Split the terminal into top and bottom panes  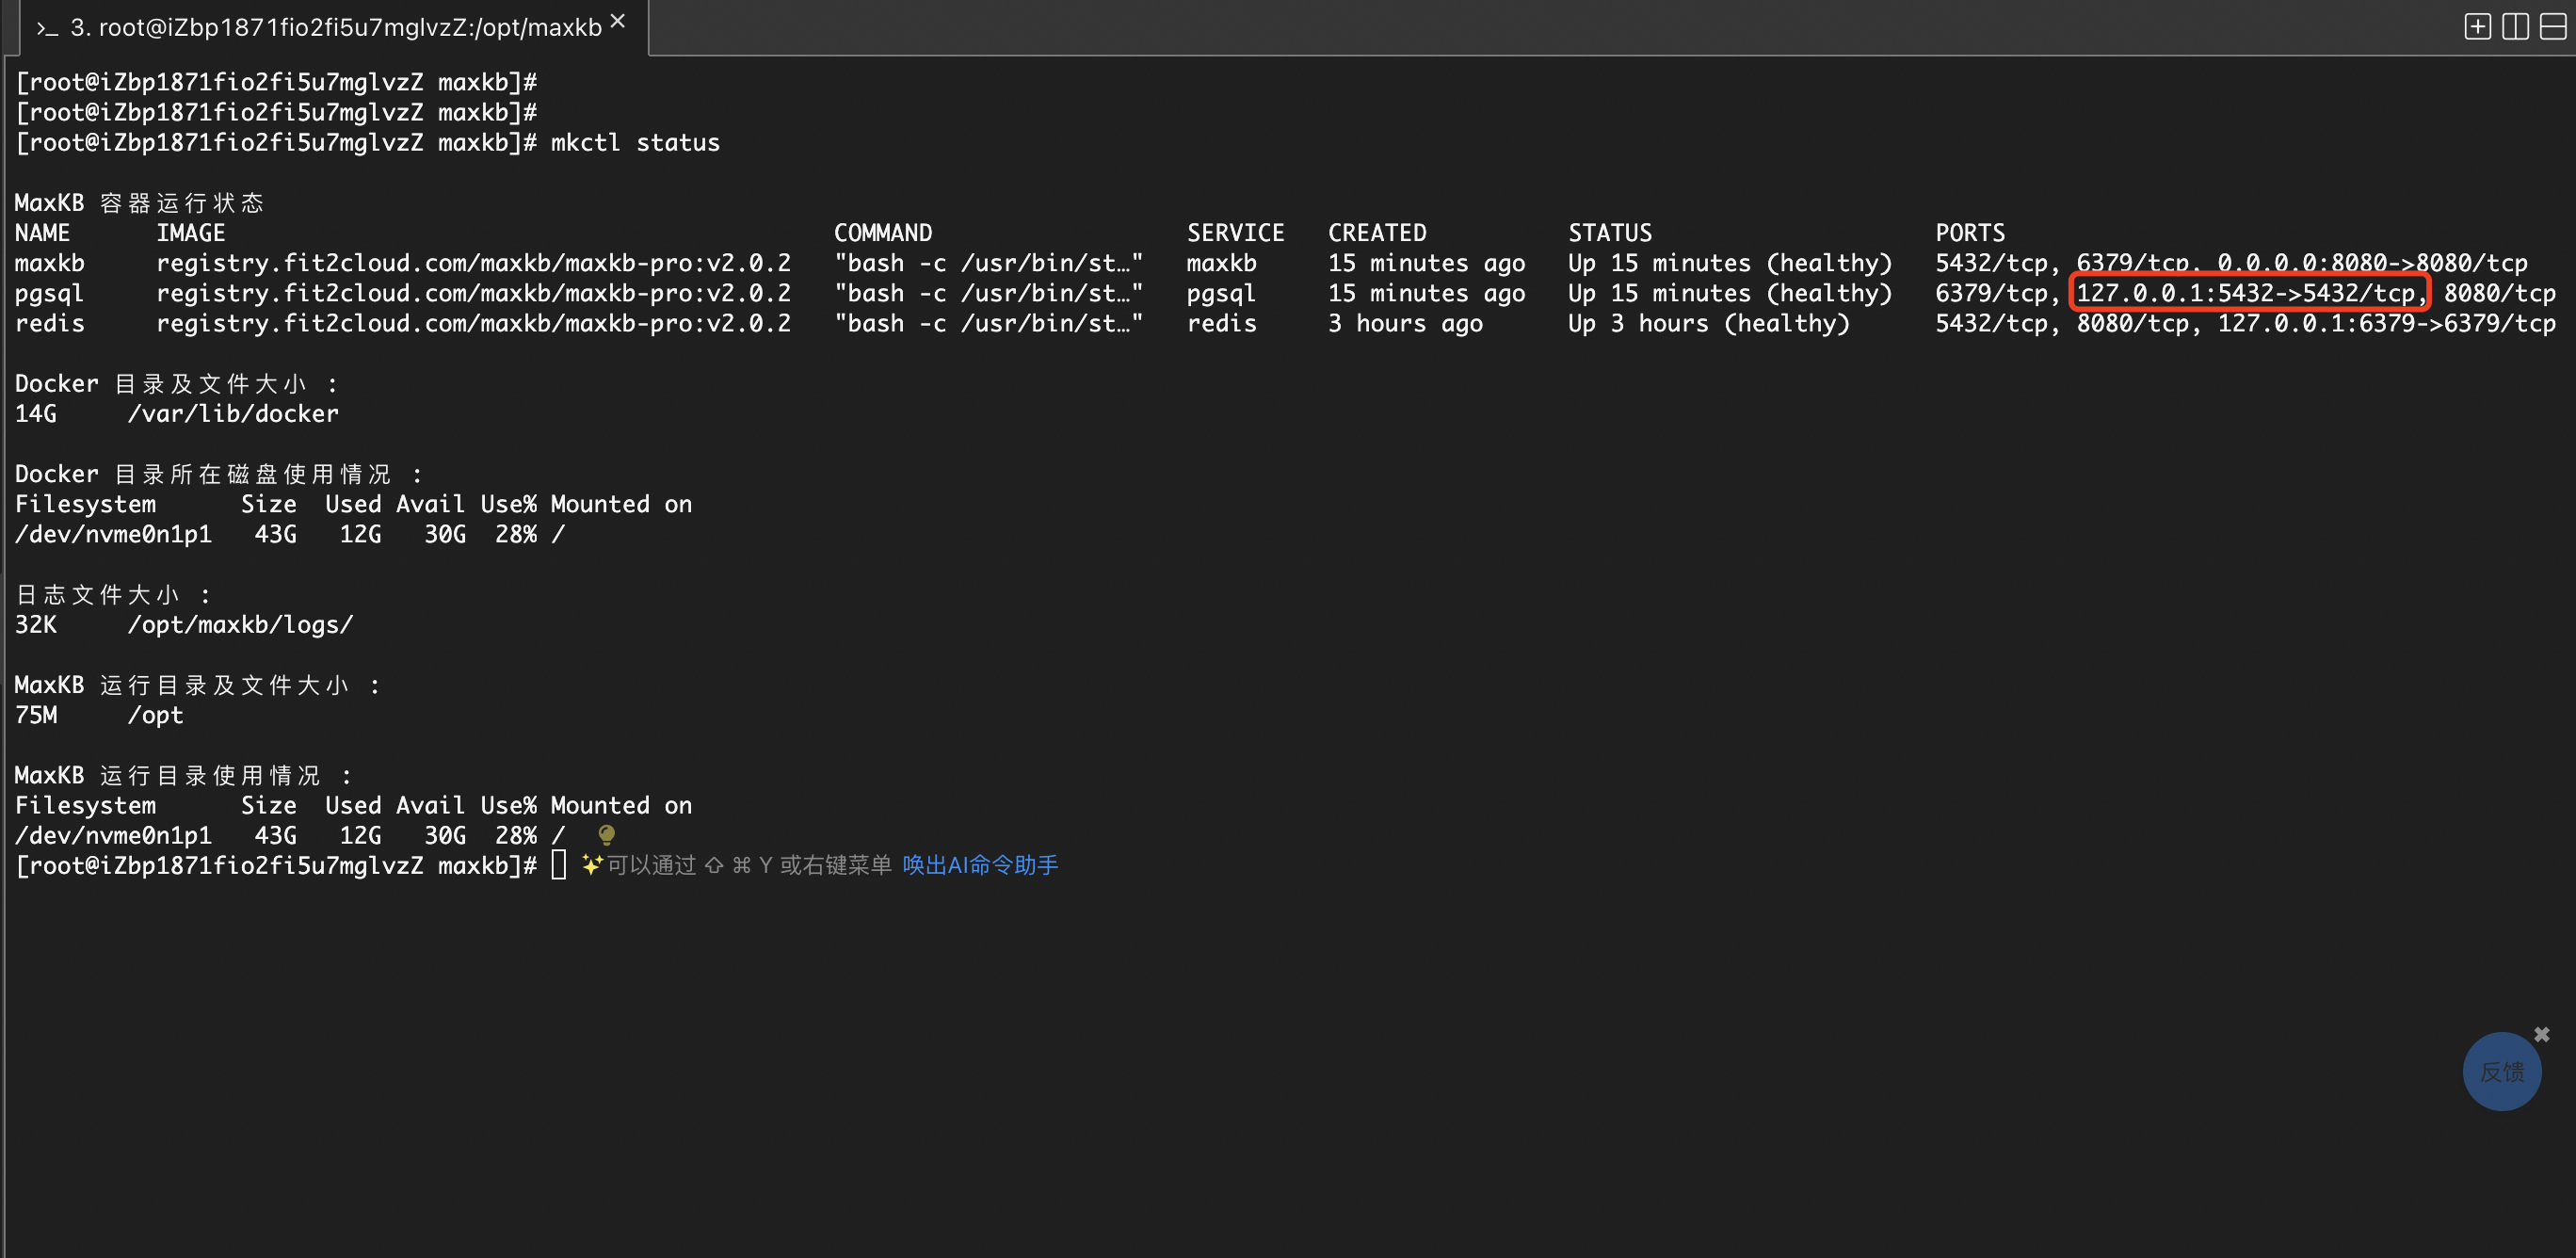click(x=2553, y=27)
